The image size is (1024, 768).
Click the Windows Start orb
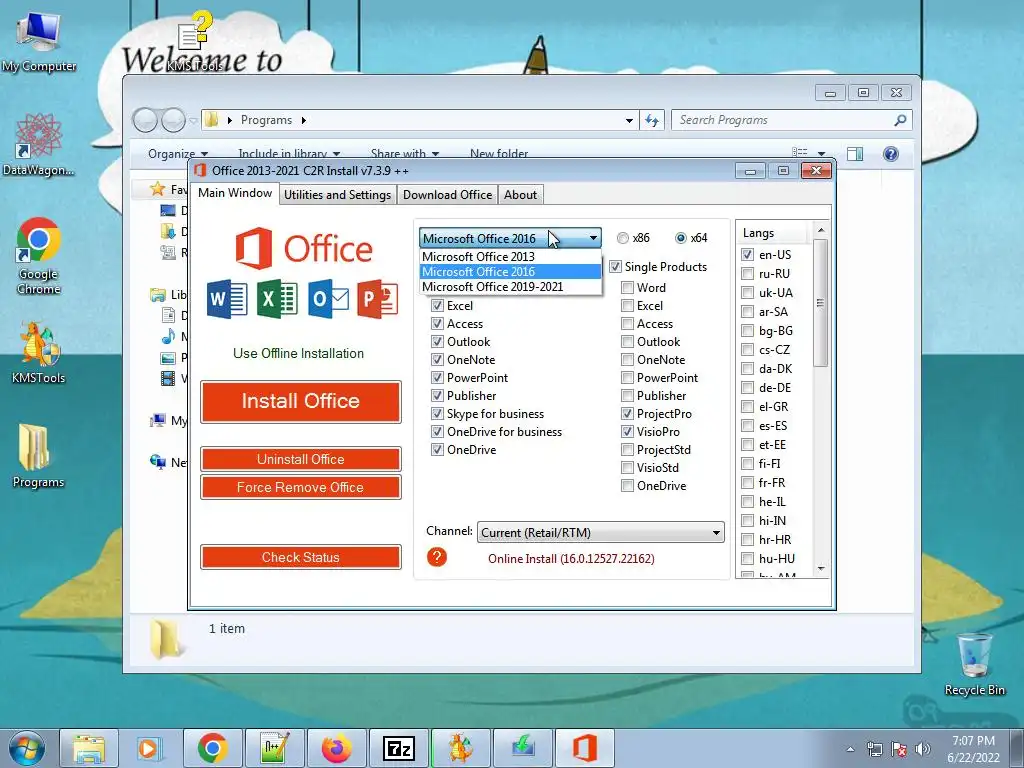point(26,748)
